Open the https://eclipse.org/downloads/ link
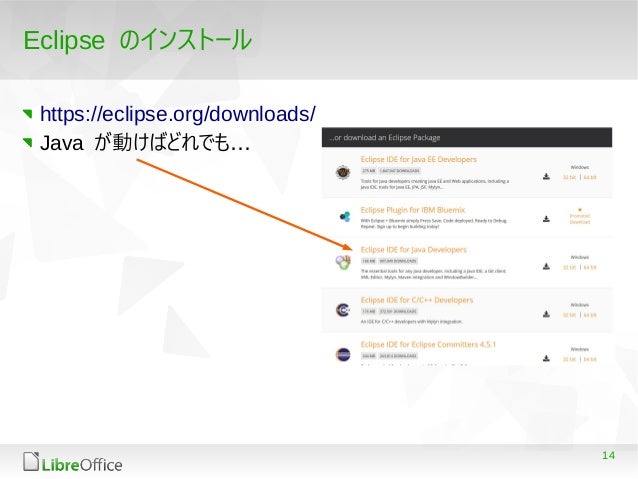The width and height of the screenshot is (638, 479). click(177, 114)
